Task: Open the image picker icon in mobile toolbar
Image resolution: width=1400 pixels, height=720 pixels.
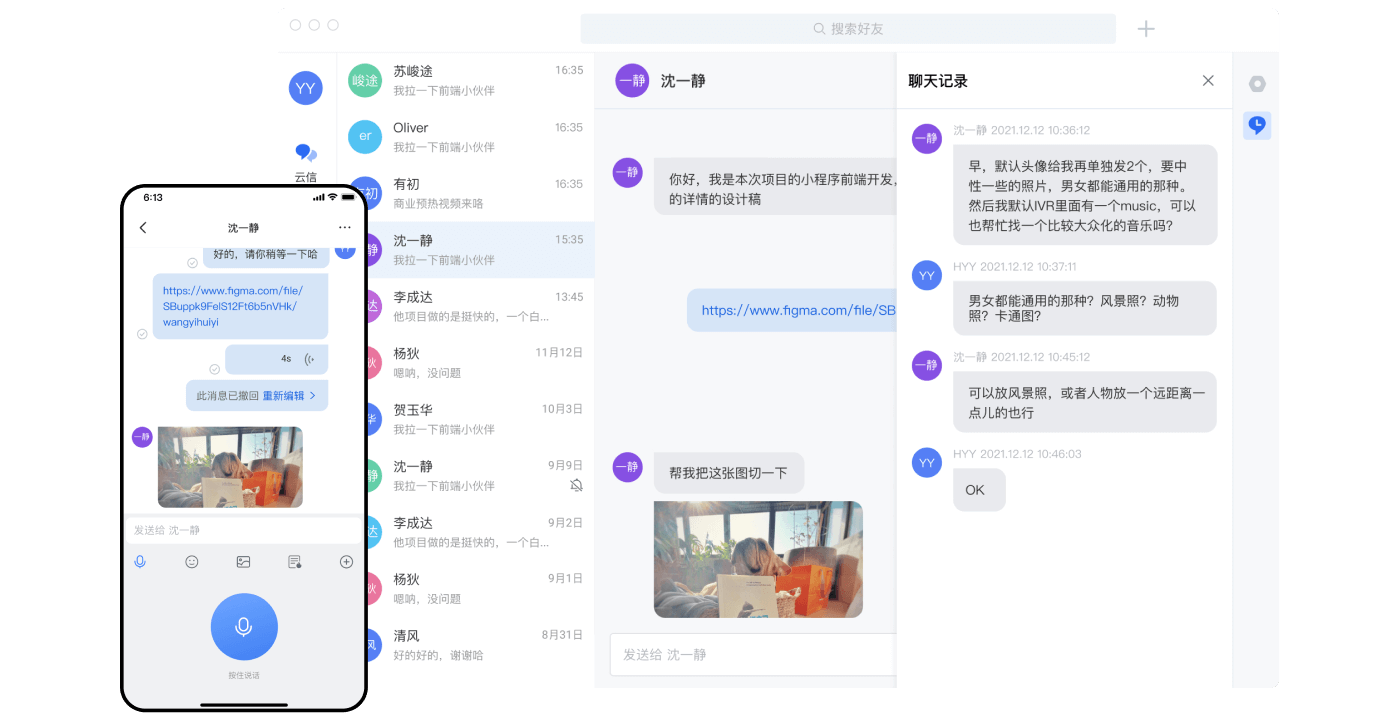Action: 243,561
